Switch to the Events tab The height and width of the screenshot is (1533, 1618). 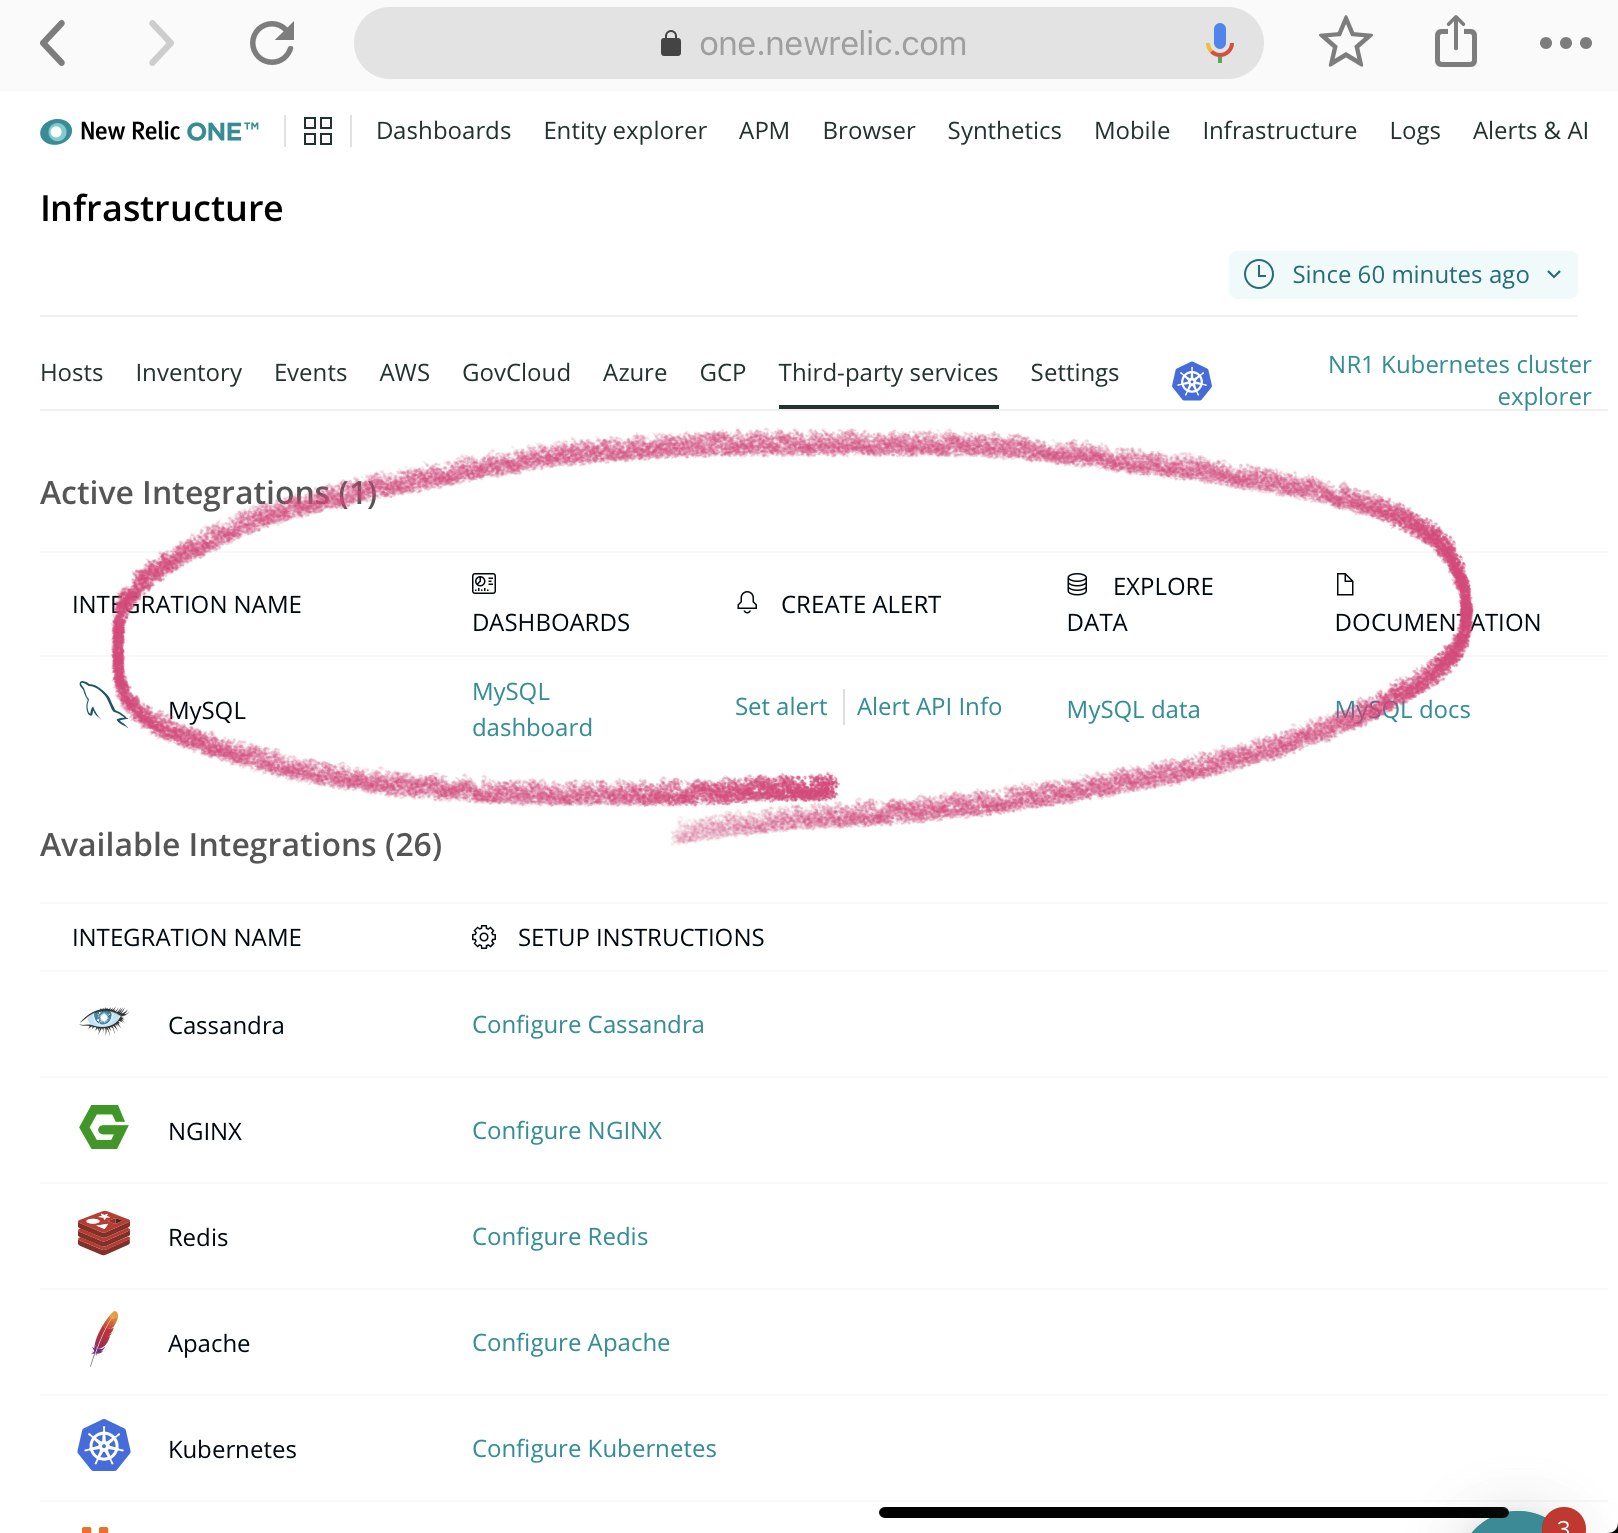point(310,373)
